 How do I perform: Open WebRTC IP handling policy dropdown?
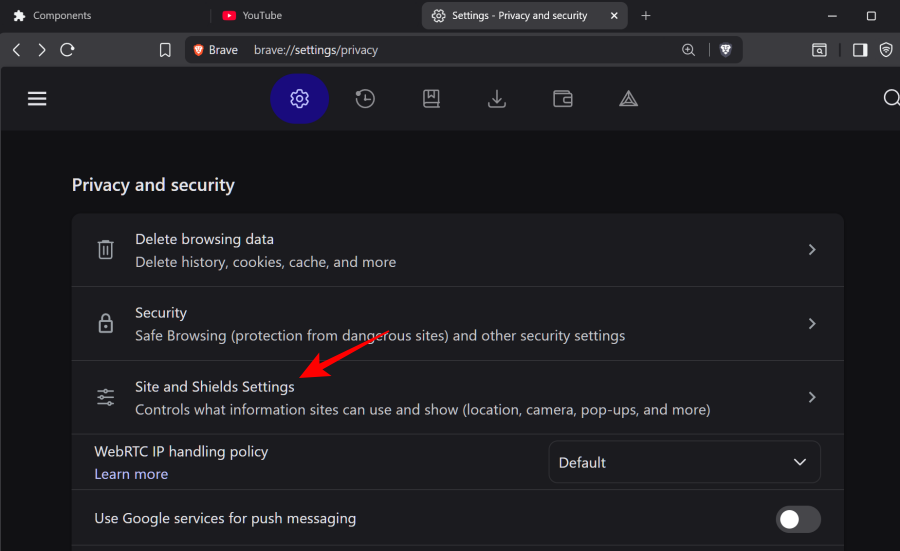[684, 462]
